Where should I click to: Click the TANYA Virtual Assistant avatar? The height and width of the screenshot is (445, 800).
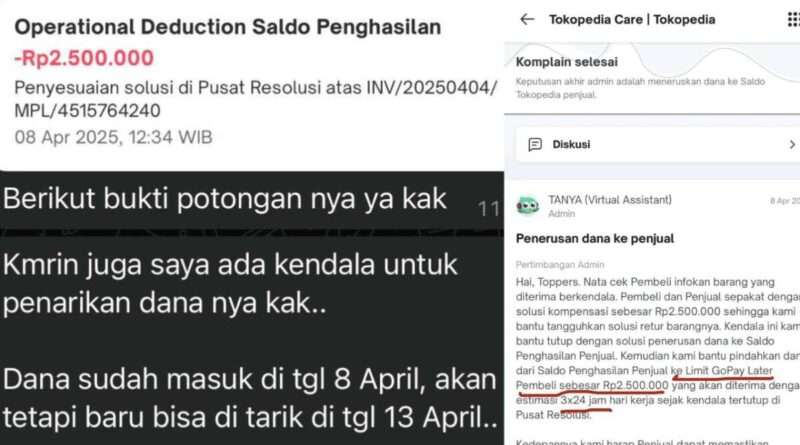(x=528, y=206)
